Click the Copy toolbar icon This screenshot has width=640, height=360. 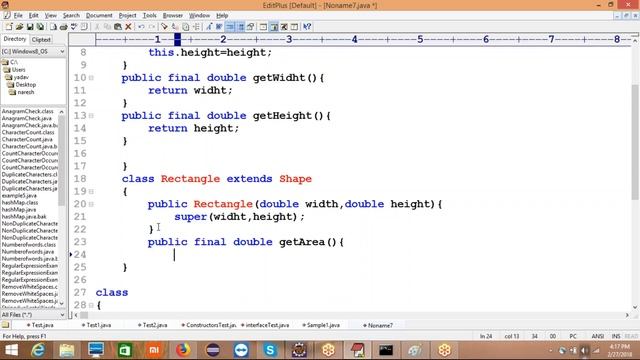click(107, 27)
